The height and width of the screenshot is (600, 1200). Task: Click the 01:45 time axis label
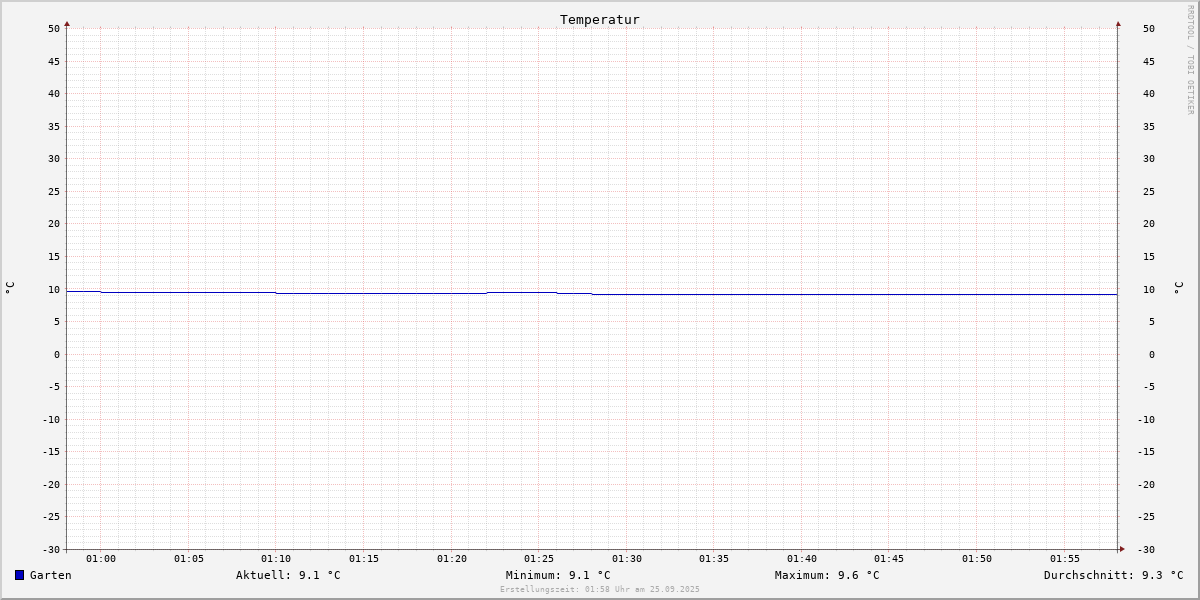click(x=889, y=559)
